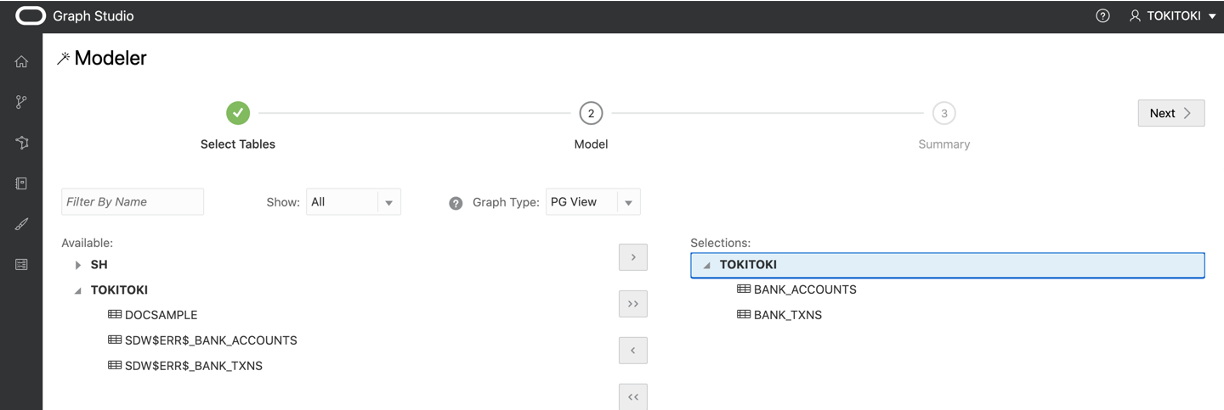Focus the Filter By Name field
Screen dimensions: 1224x410
click(132, 202)
